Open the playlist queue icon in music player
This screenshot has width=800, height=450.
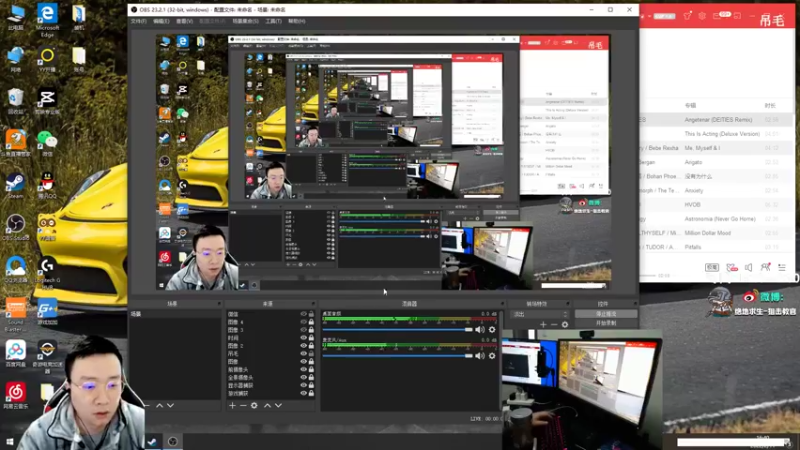click(782, 267)
